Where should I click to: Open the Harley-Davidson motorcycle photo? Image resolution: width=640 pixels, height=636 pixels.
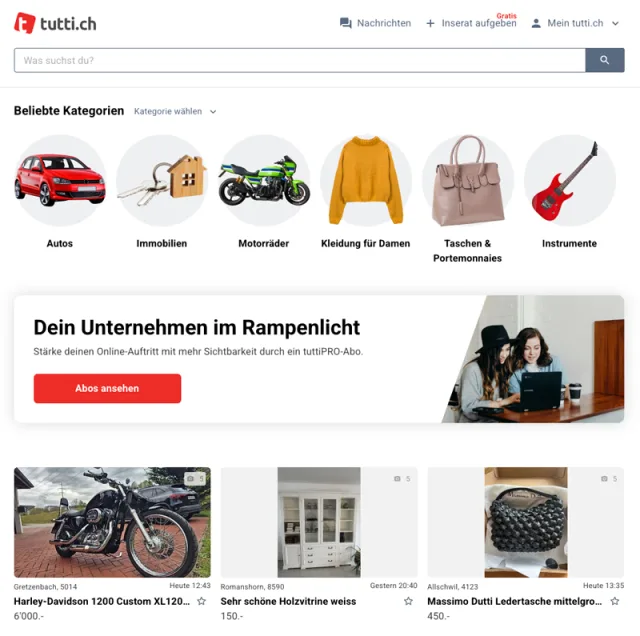click(112, 522)
